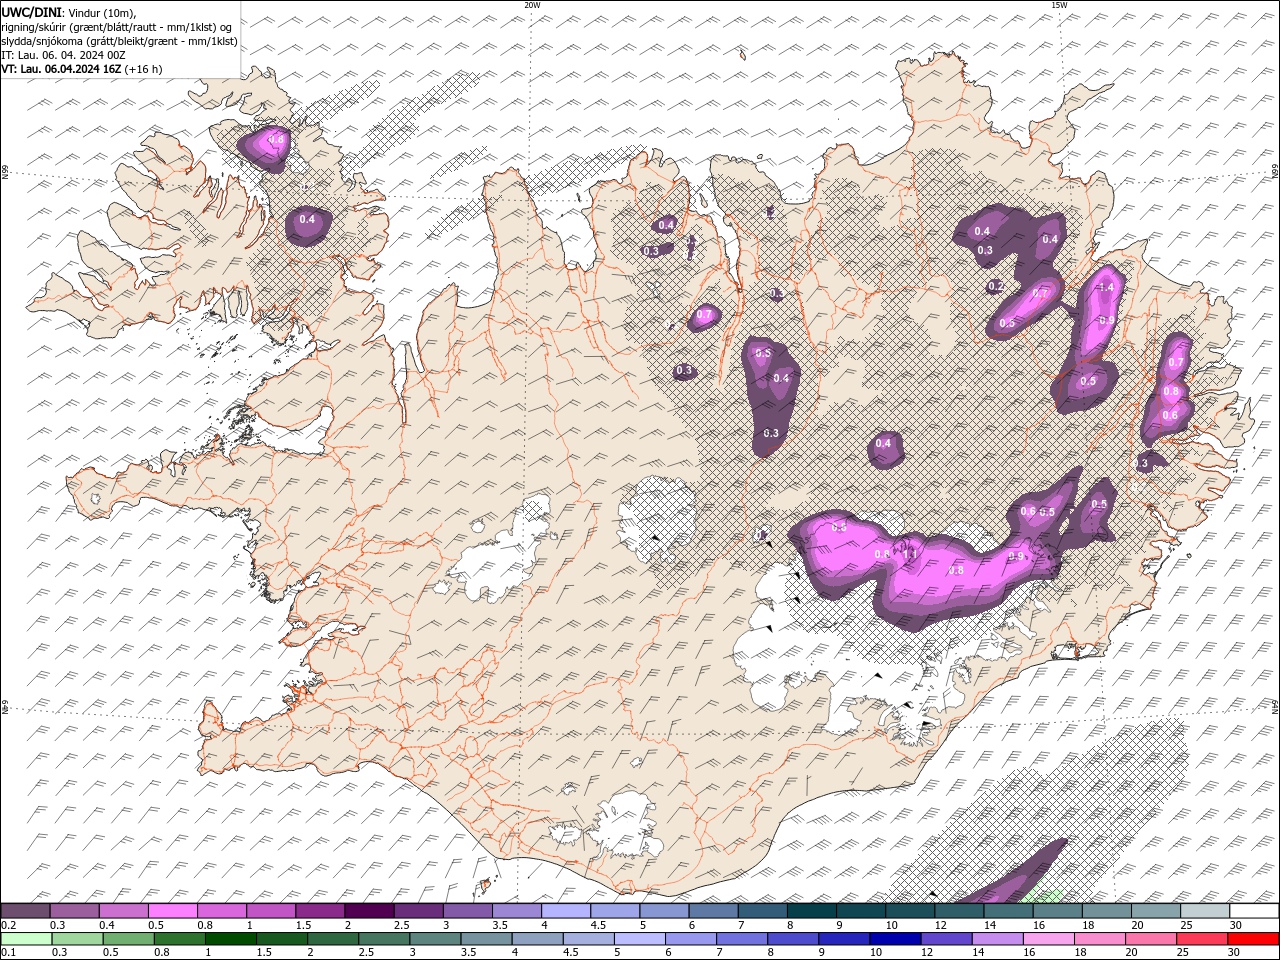
Task: Pick the dark teal upper swatch labeled 8
Action: (x=810, y=911)
